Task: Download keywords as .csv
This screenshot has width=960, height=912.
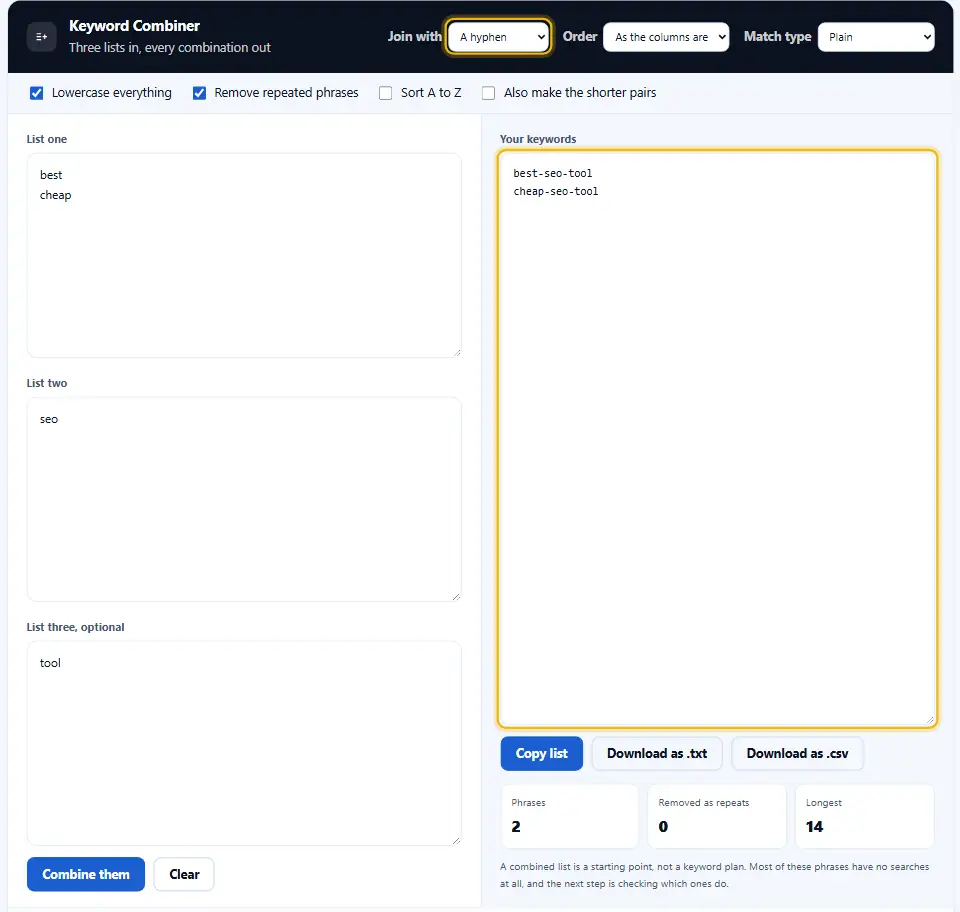Action: coord(797,753)
